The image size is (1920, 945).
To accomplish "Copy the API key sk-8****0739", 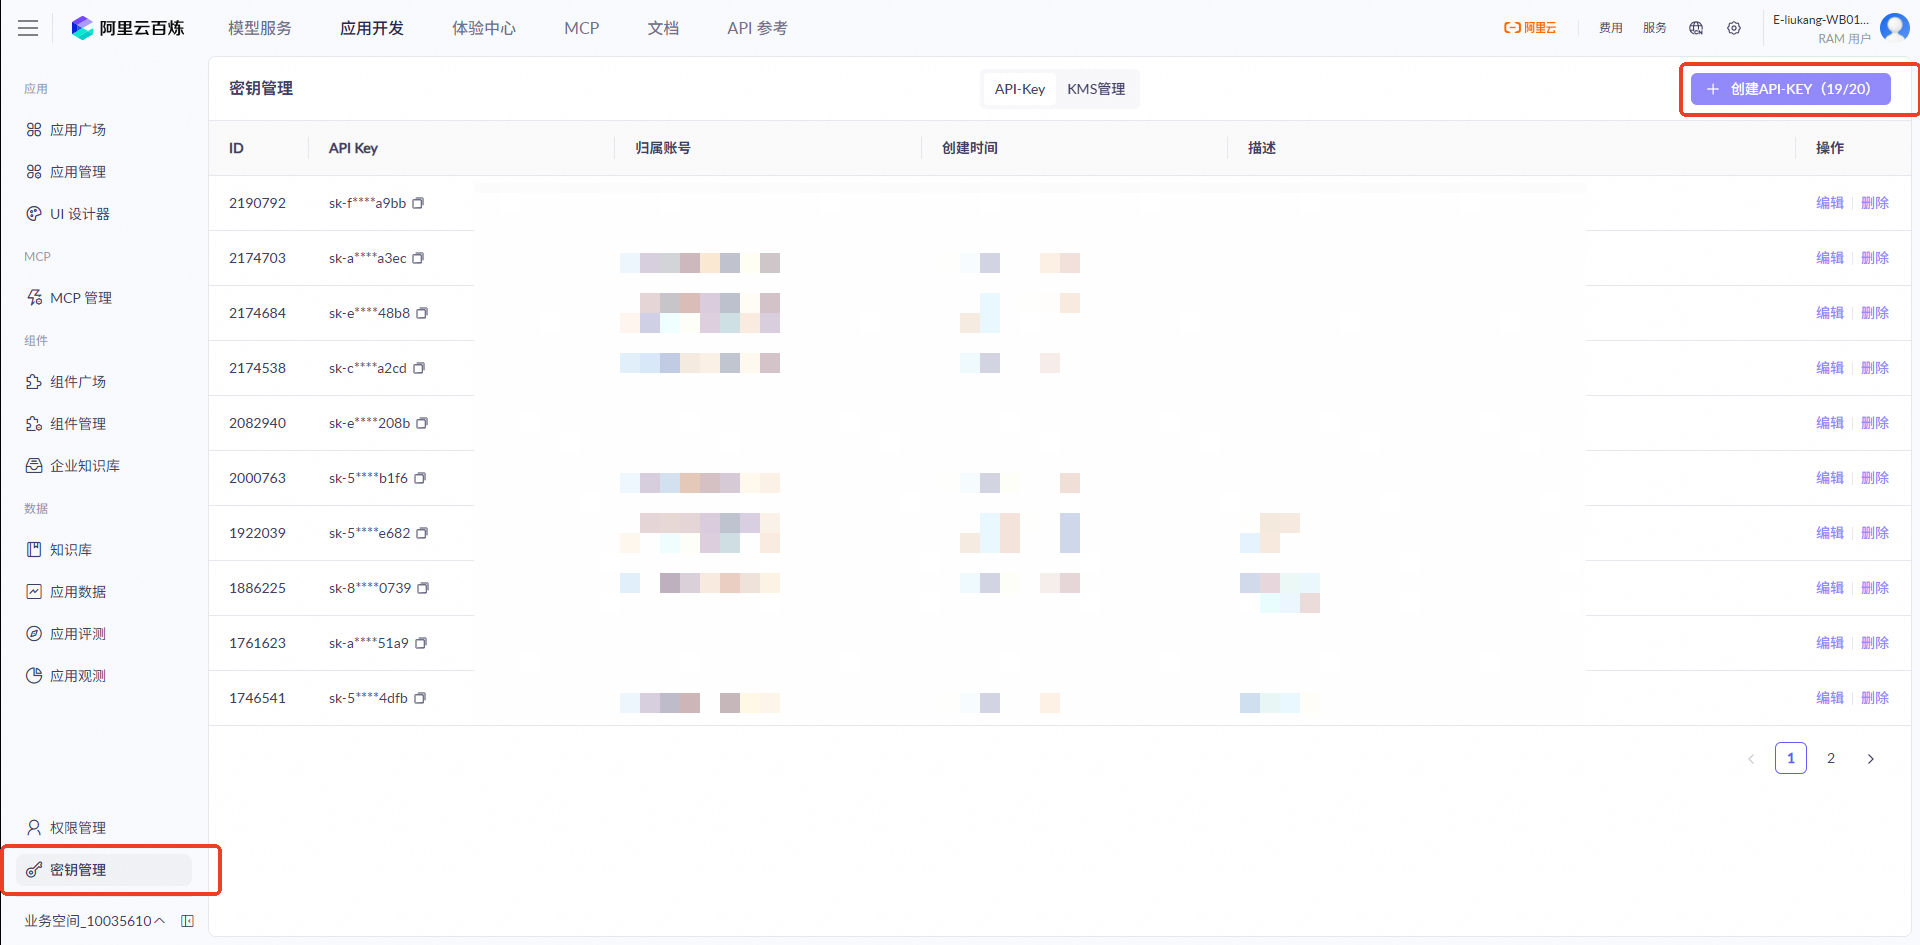I will pos(423,588).
